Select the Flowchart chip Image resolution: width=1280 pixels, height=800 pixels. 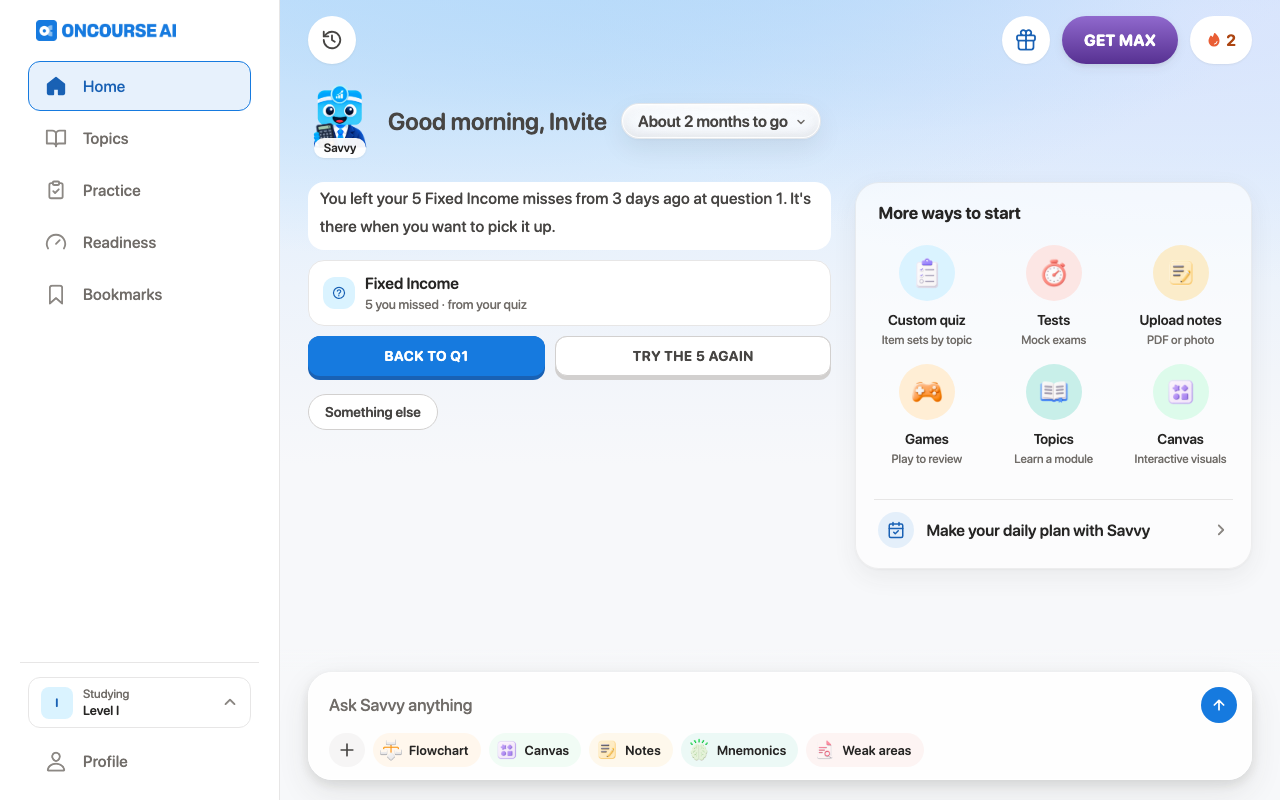[427, 750]
